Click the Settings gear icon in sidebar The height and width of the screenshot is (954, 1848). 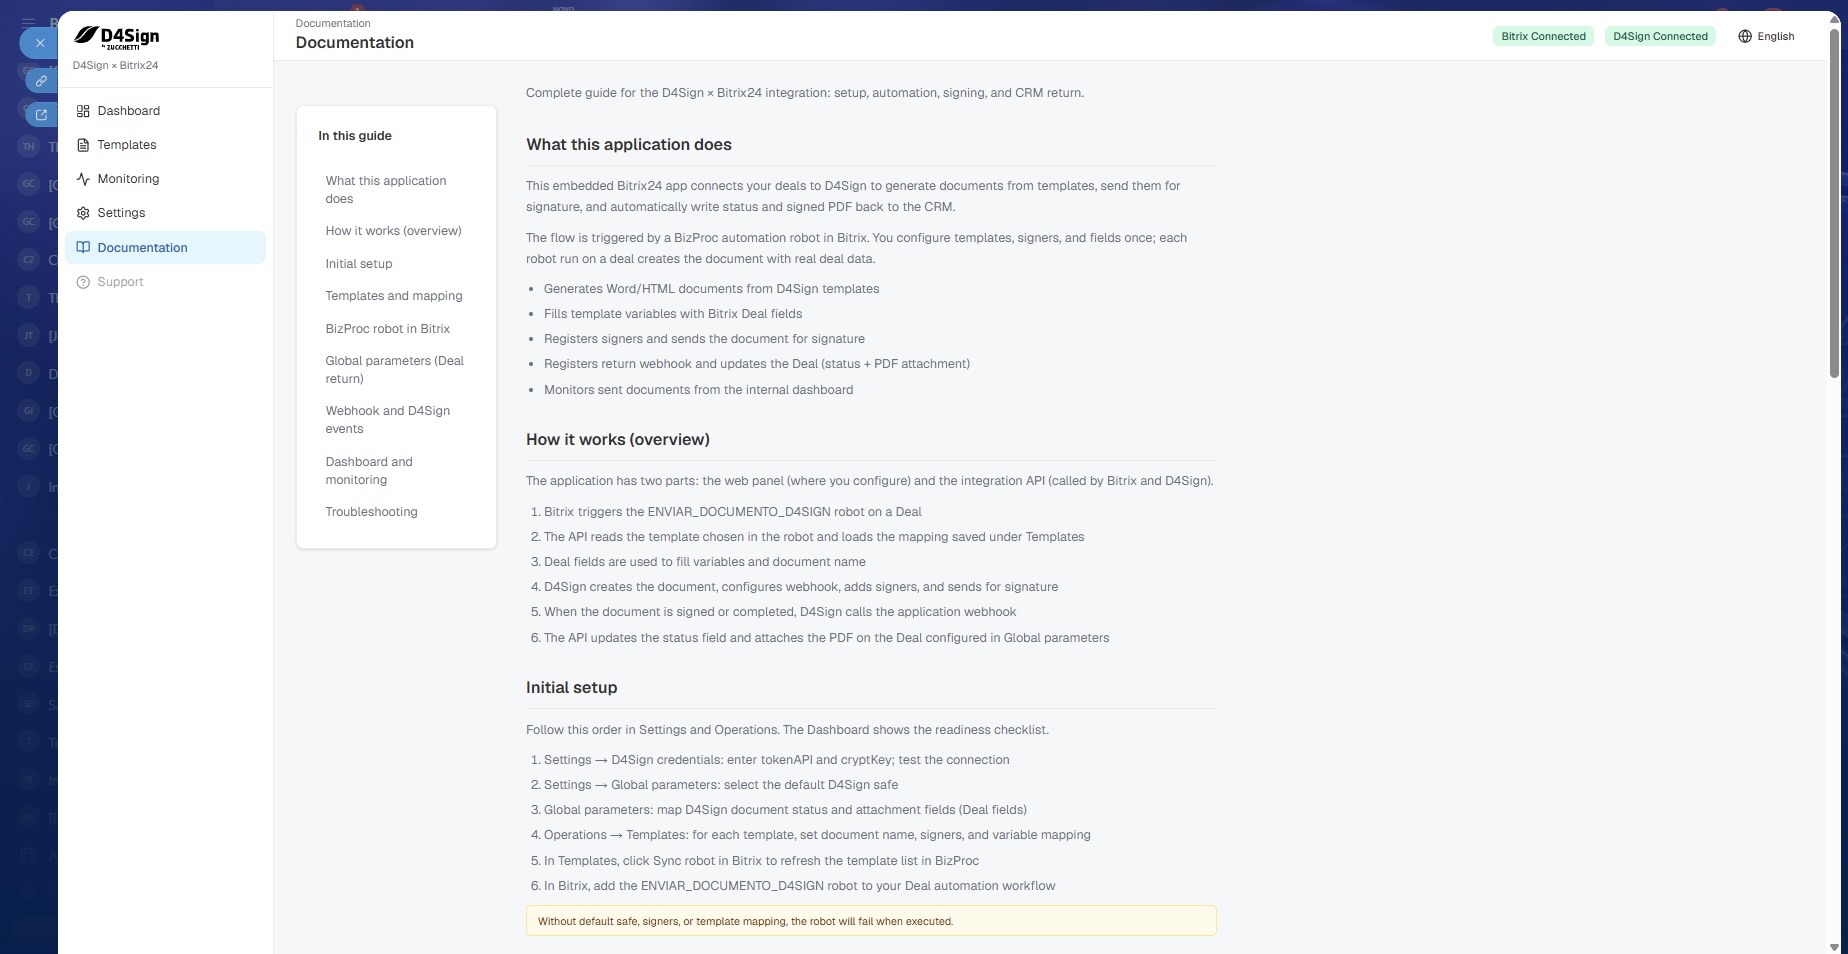coord(83,213)
